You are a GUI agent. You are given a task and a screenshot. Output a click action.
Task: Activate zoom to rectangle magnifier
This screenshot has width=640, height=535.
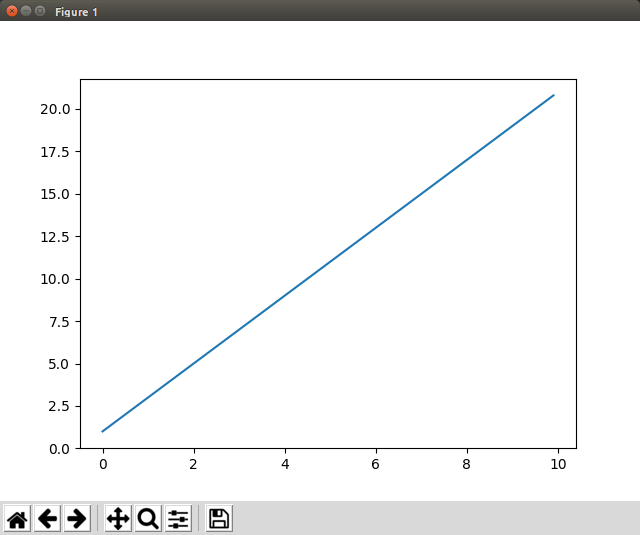(x=148, y=519)
